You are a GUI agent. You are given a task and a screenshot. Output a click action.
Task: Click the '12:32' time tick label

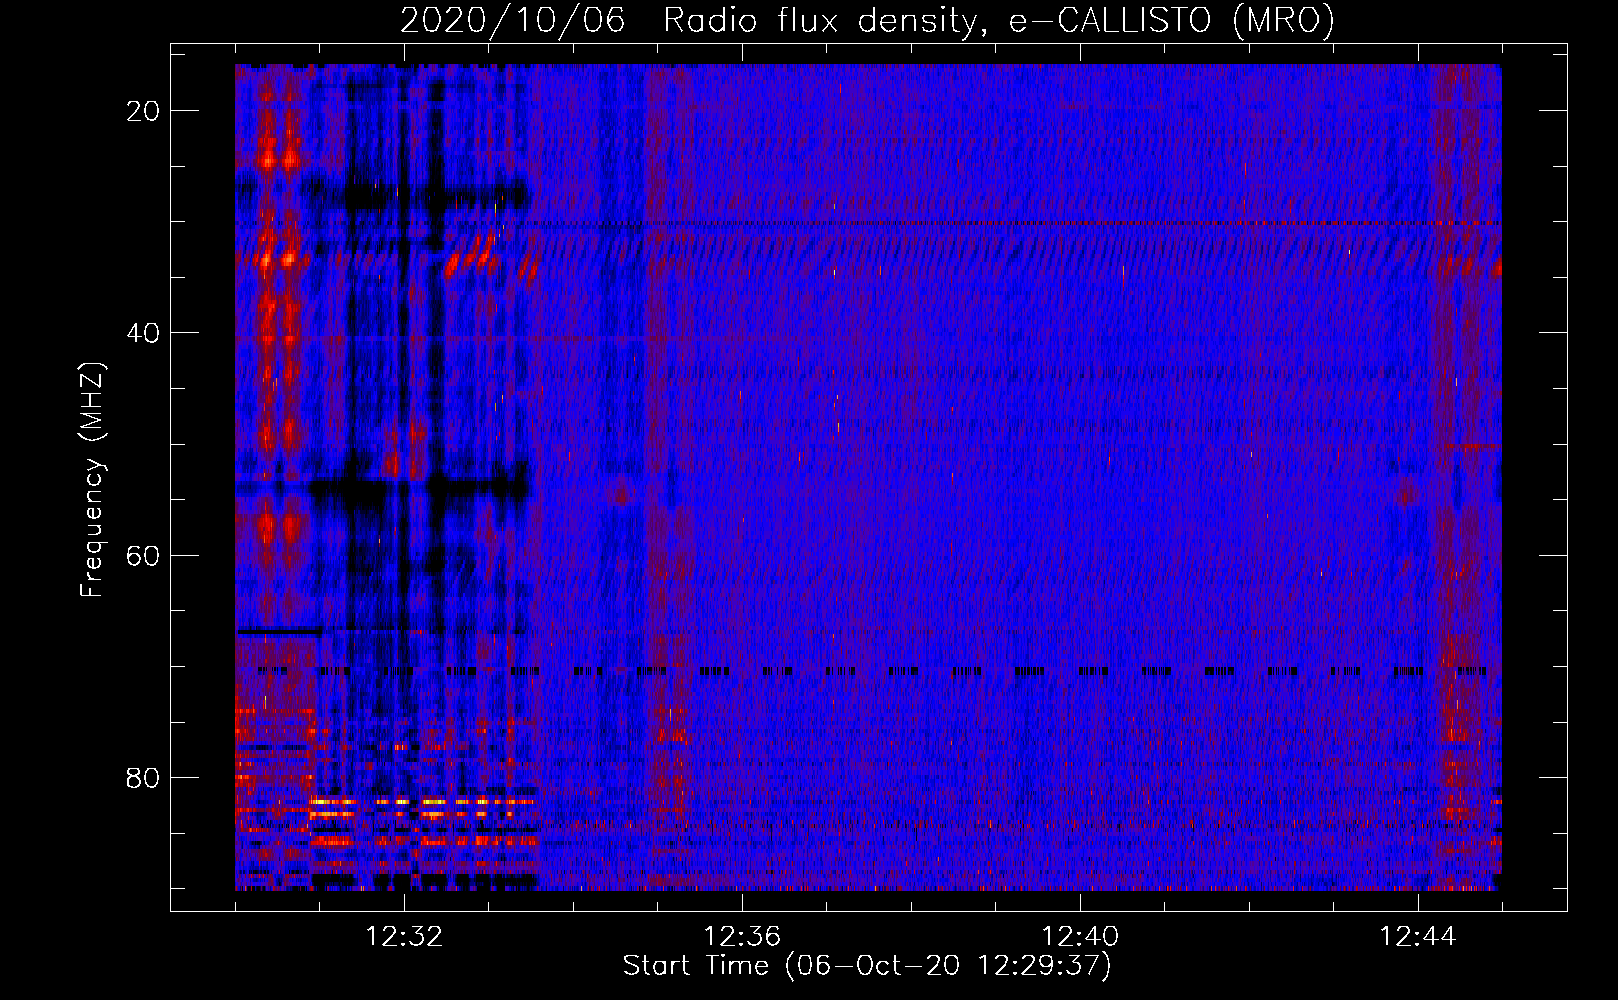click(x=404, y=937)
